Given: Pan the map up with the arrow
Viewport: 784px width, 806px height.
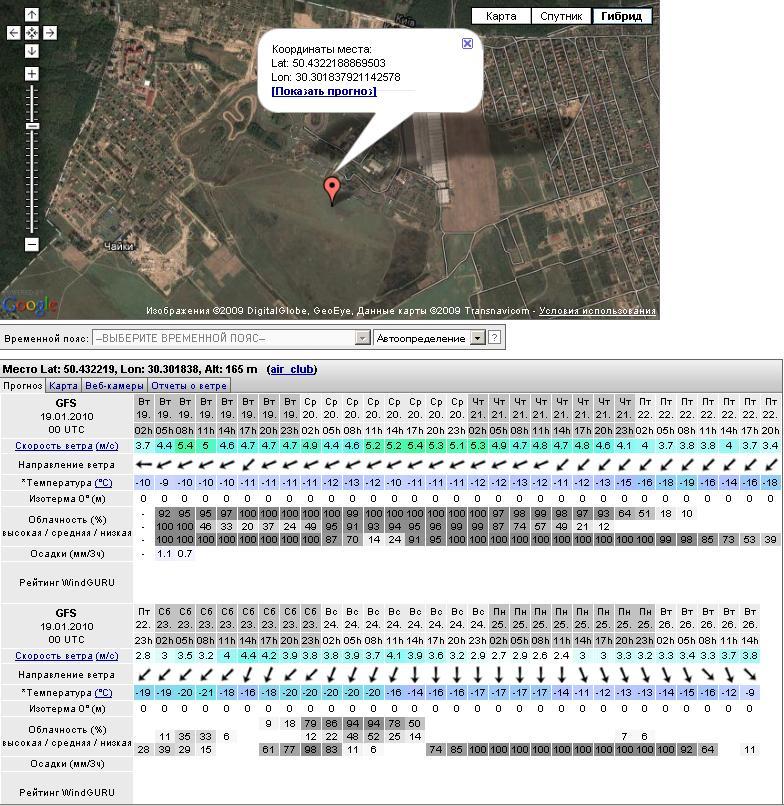Looking at the screenshot, I should (32, 15).
